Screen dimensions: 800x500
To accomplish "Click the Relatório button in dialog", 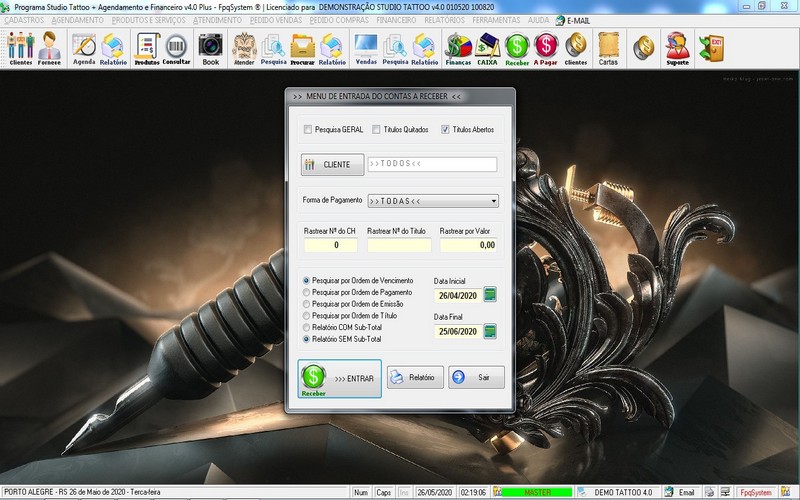I will [415, 378].
